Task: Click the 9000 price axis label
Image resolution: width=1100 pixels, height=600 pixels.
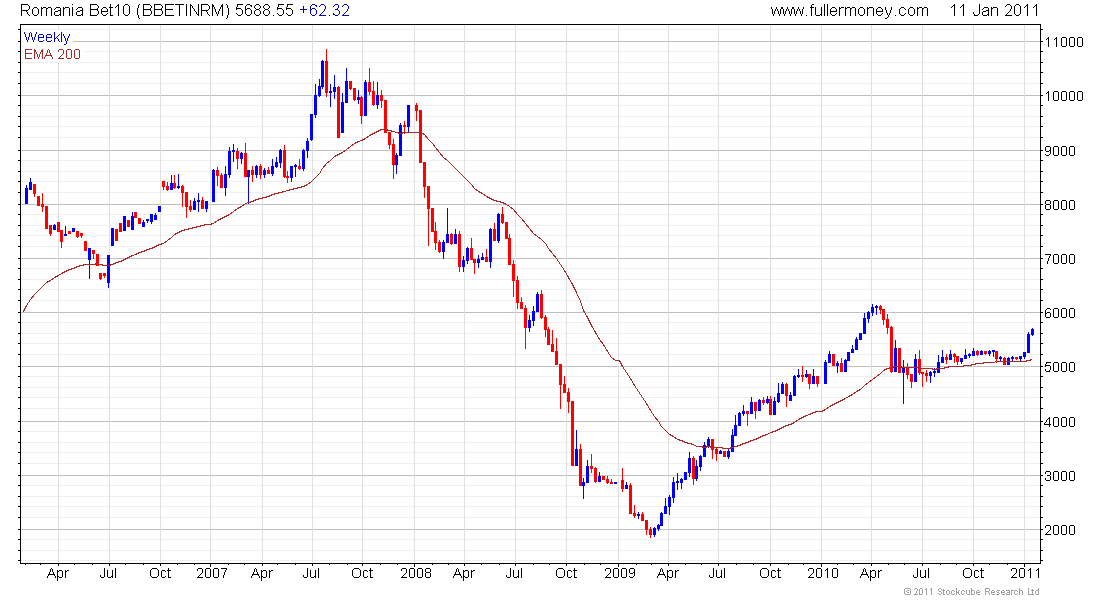Action: pos(1060,151)
